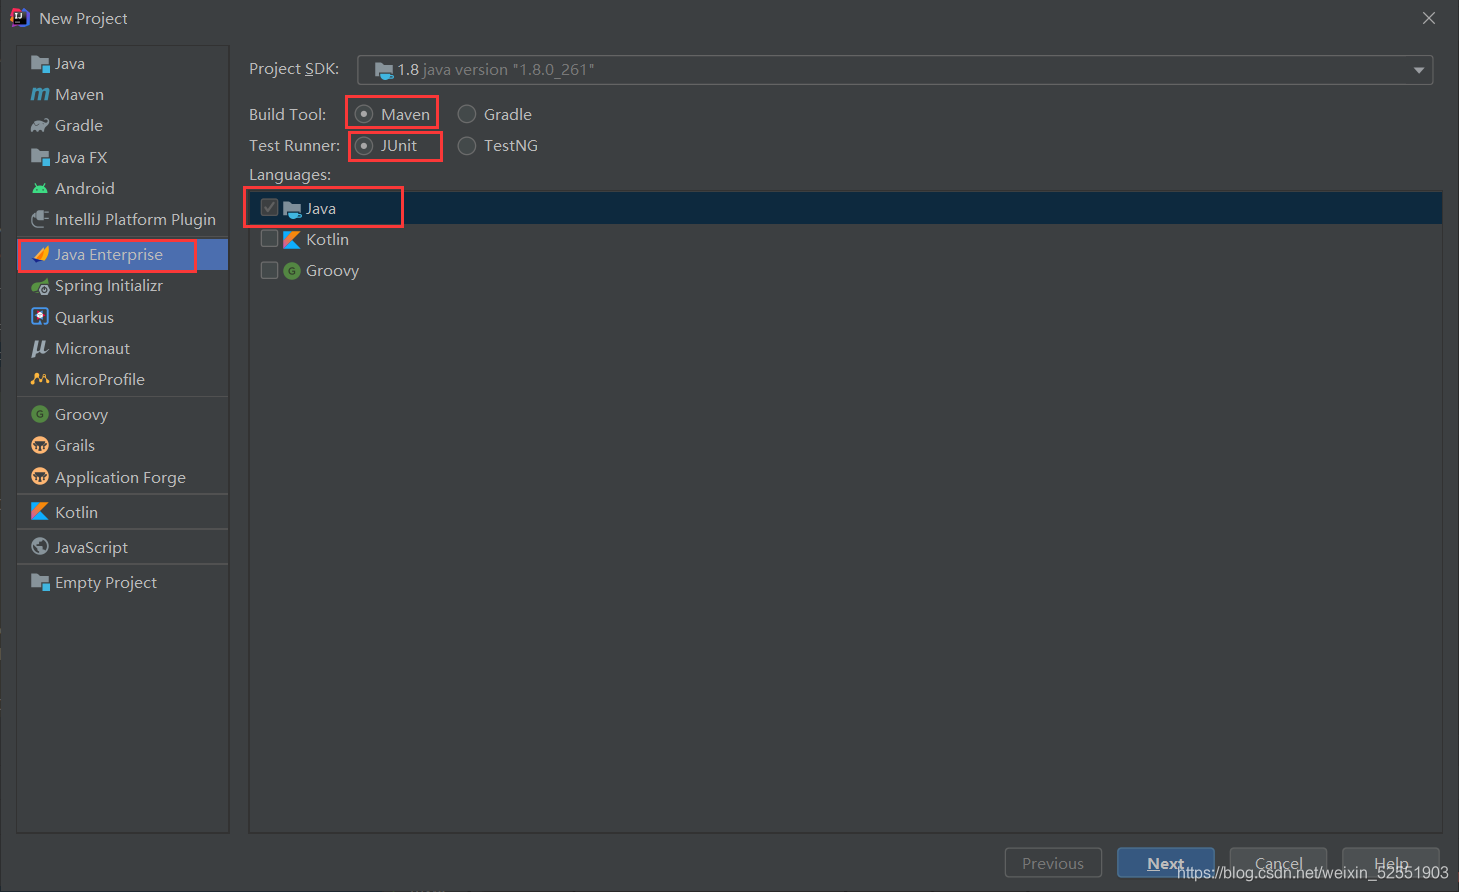This screenshot has width=1459, height=892.
Task: Click the Java language folder icon in list
Action: 292,209
